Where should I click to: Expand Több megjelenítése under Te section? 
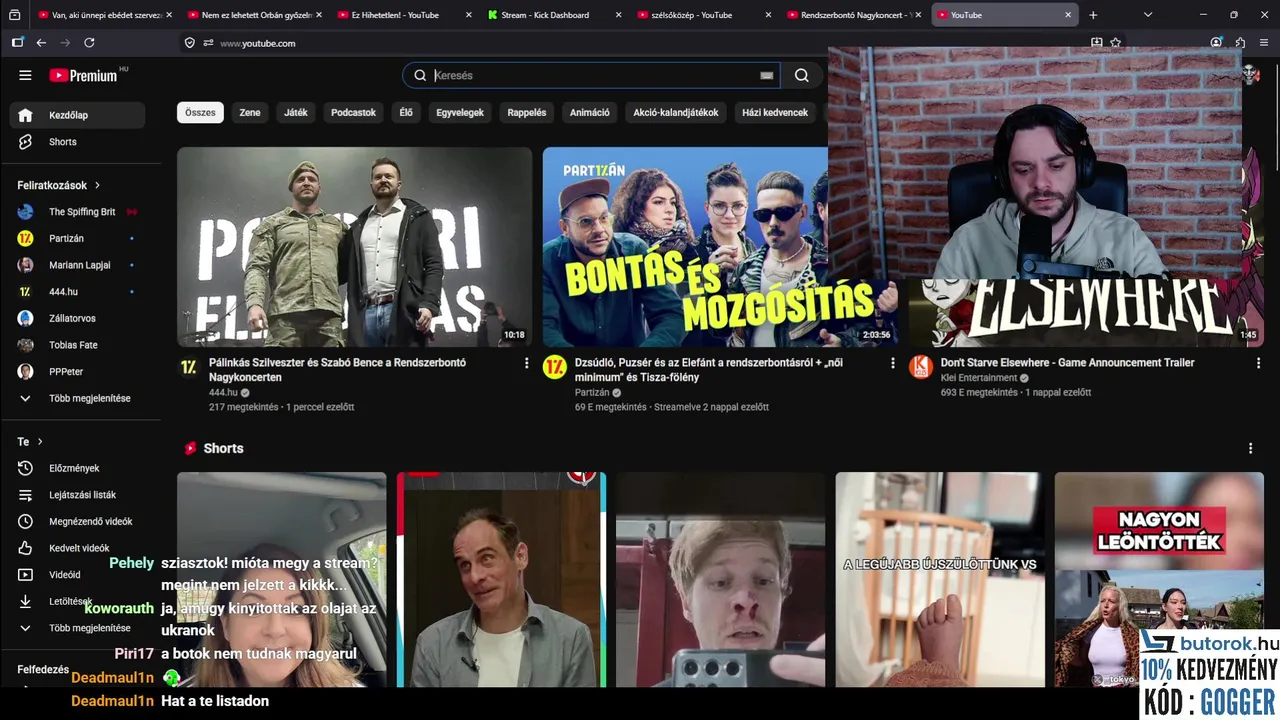coord(77,628)
